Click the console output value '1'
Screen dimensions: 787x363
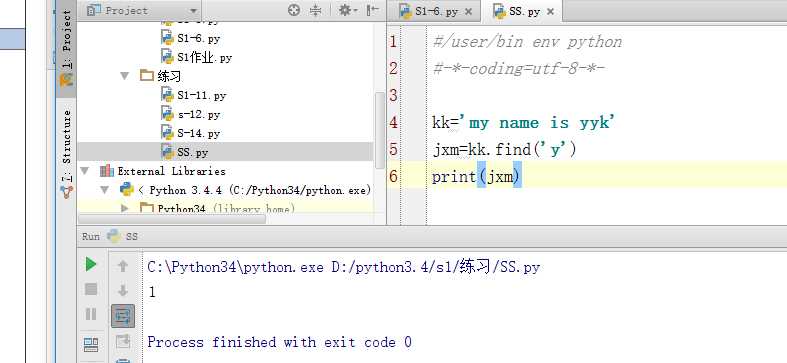152,292
